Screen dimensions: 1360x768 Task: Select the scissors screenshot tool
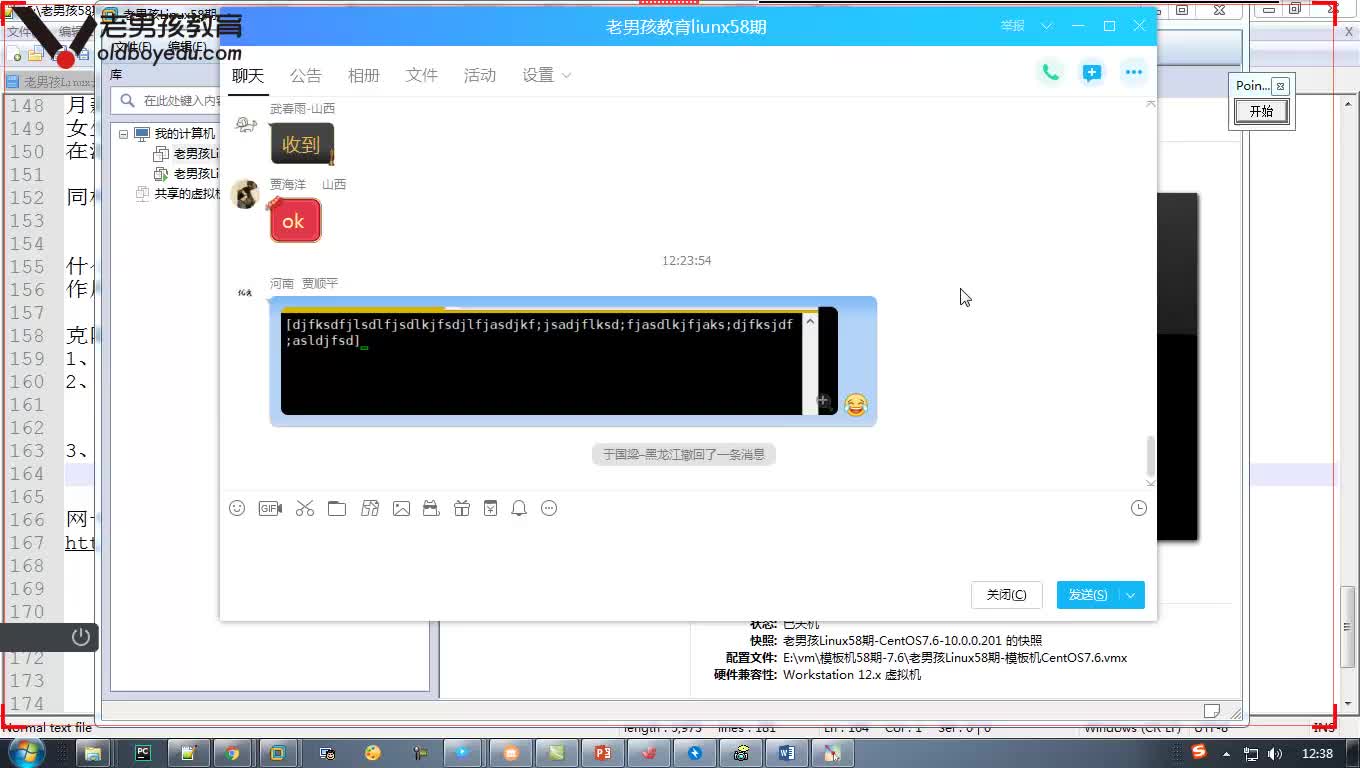pyautogui.click(x=305, y=508)
